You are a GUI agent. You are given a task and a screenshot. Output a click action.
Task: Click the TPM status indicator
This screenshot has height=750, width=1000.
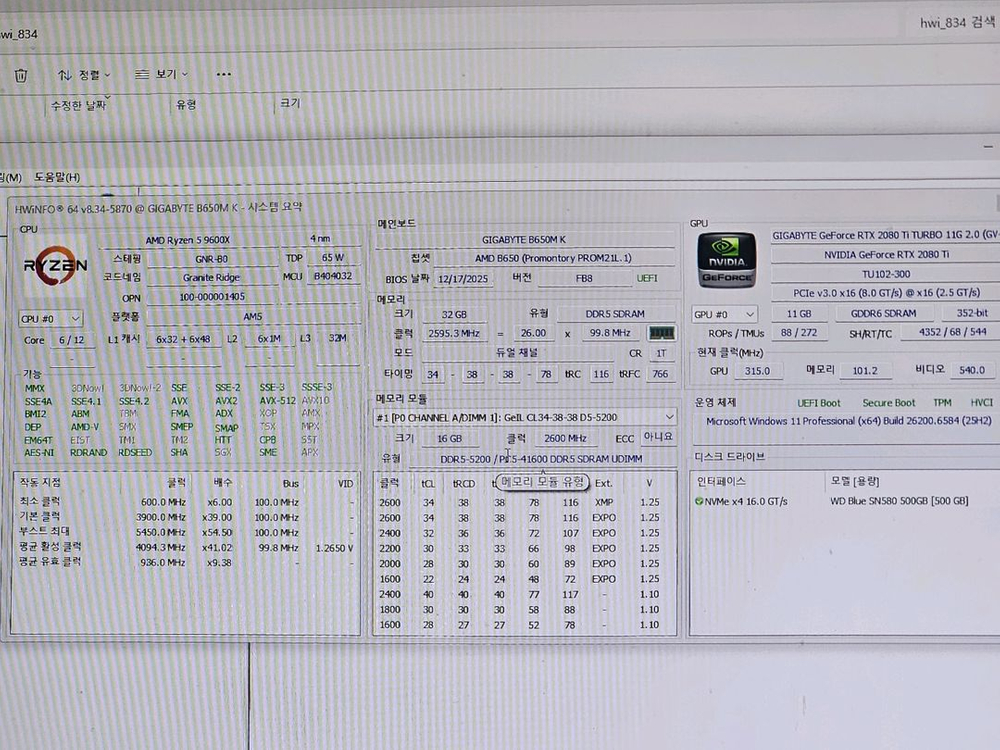[944, 402]
